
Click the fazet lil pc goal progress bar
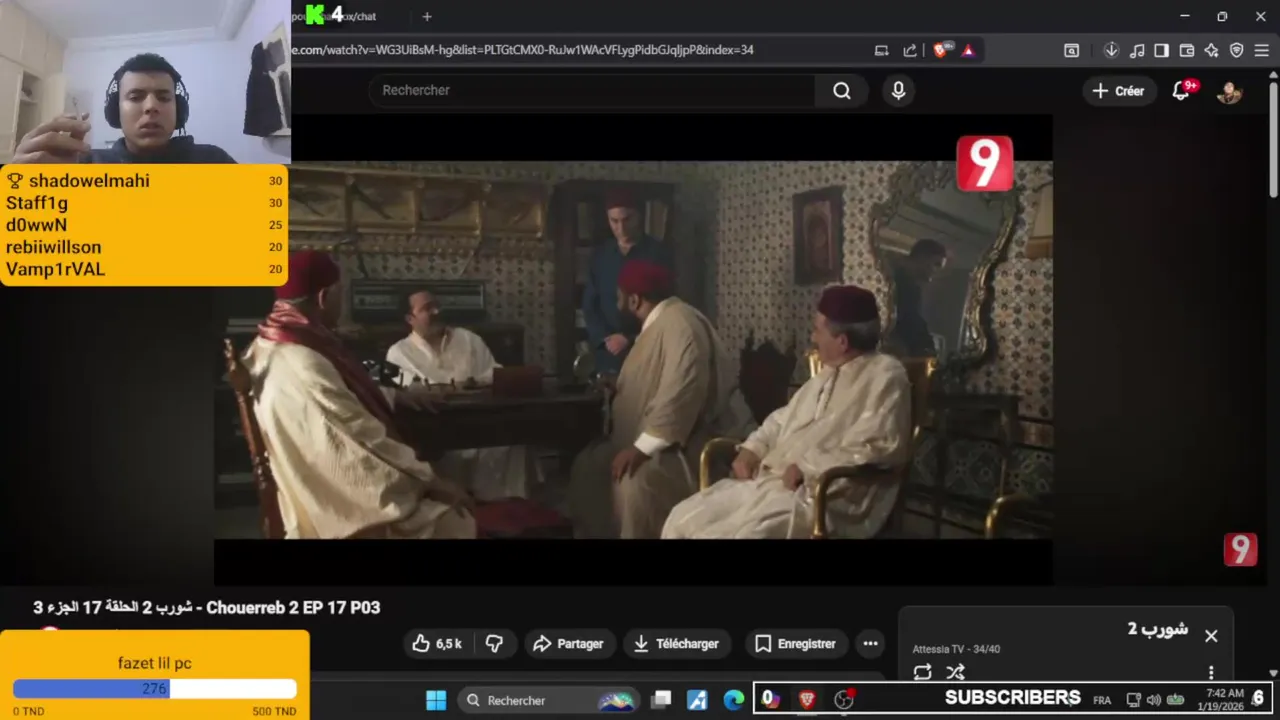(x=155, y=688)
